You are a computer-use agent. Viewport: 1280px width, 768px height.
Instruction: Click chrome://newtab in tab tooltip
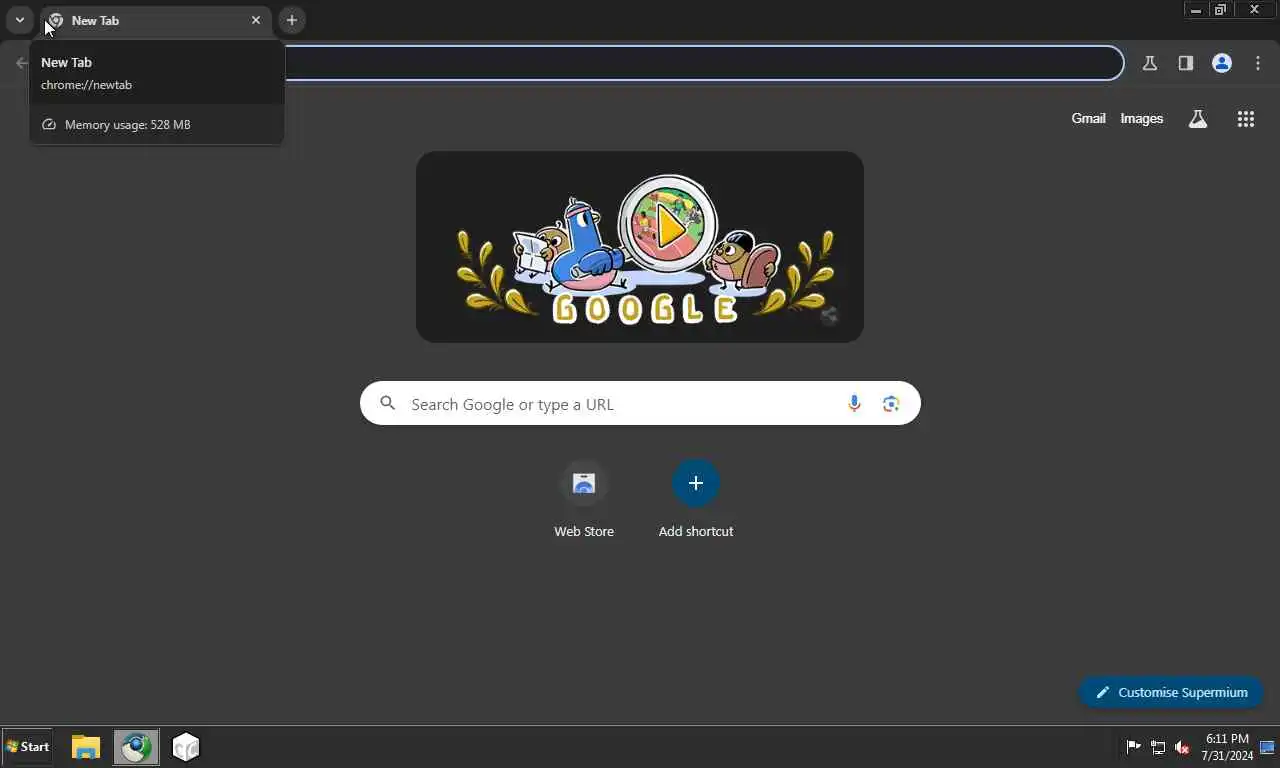tap(86, 85)
